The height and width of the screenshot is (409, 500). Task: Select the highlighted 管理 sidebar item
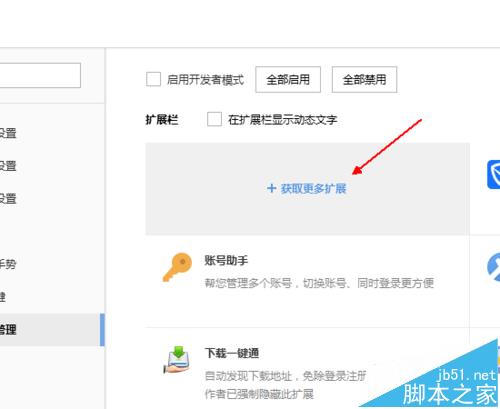coord(52,330)
